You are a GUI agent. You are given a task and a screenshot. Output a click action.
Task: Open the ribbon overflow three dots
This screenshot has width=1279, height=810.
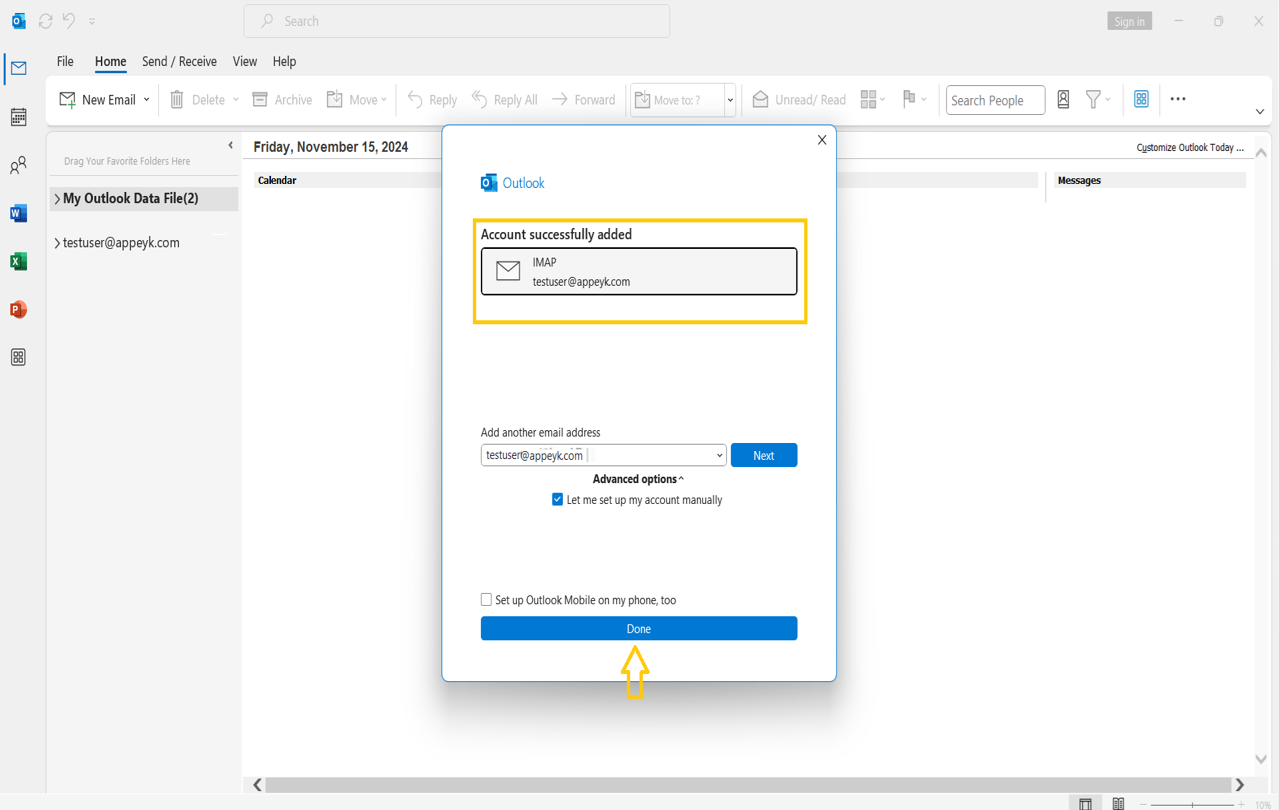tap(1178, 99)
